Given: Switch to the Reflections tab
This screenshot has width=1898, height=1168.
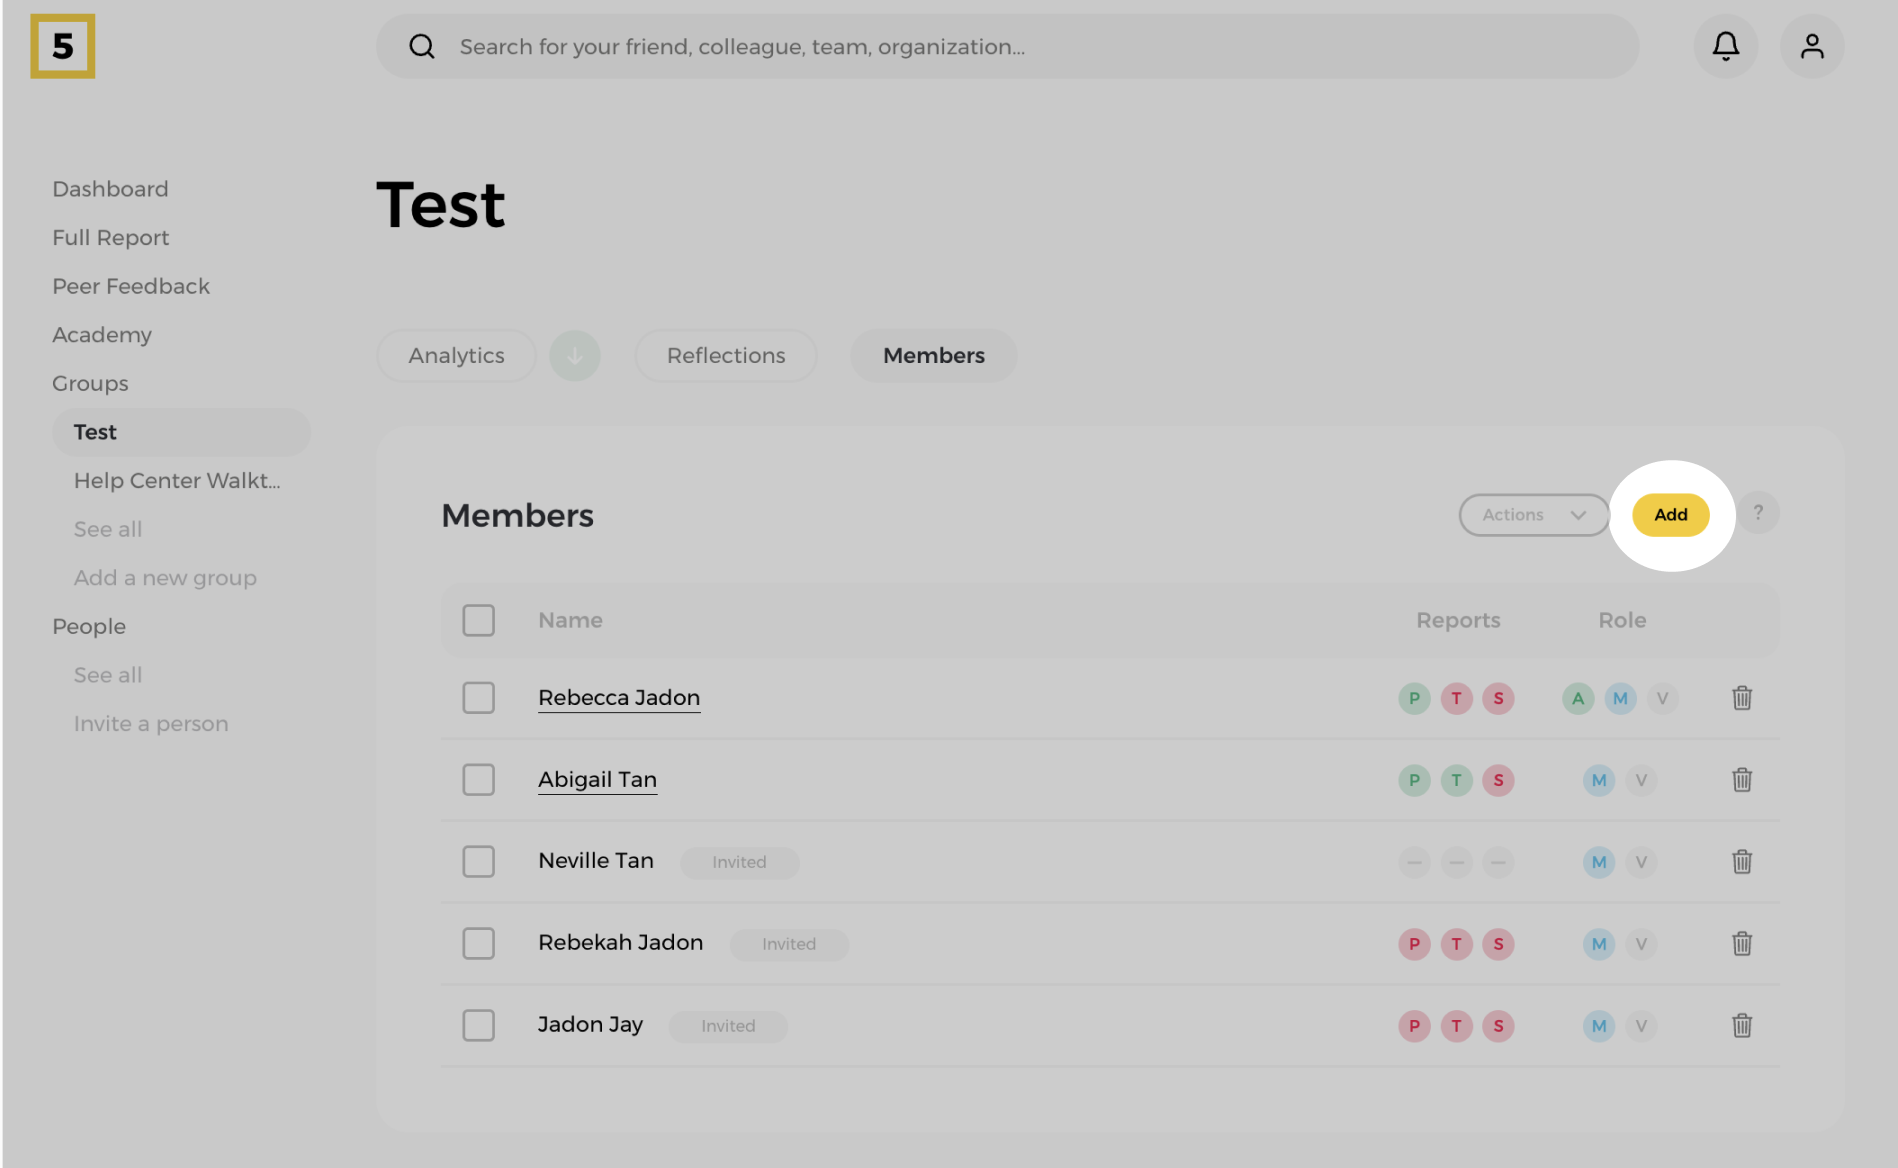Looking at the screenshot, I should click(725, 356).
